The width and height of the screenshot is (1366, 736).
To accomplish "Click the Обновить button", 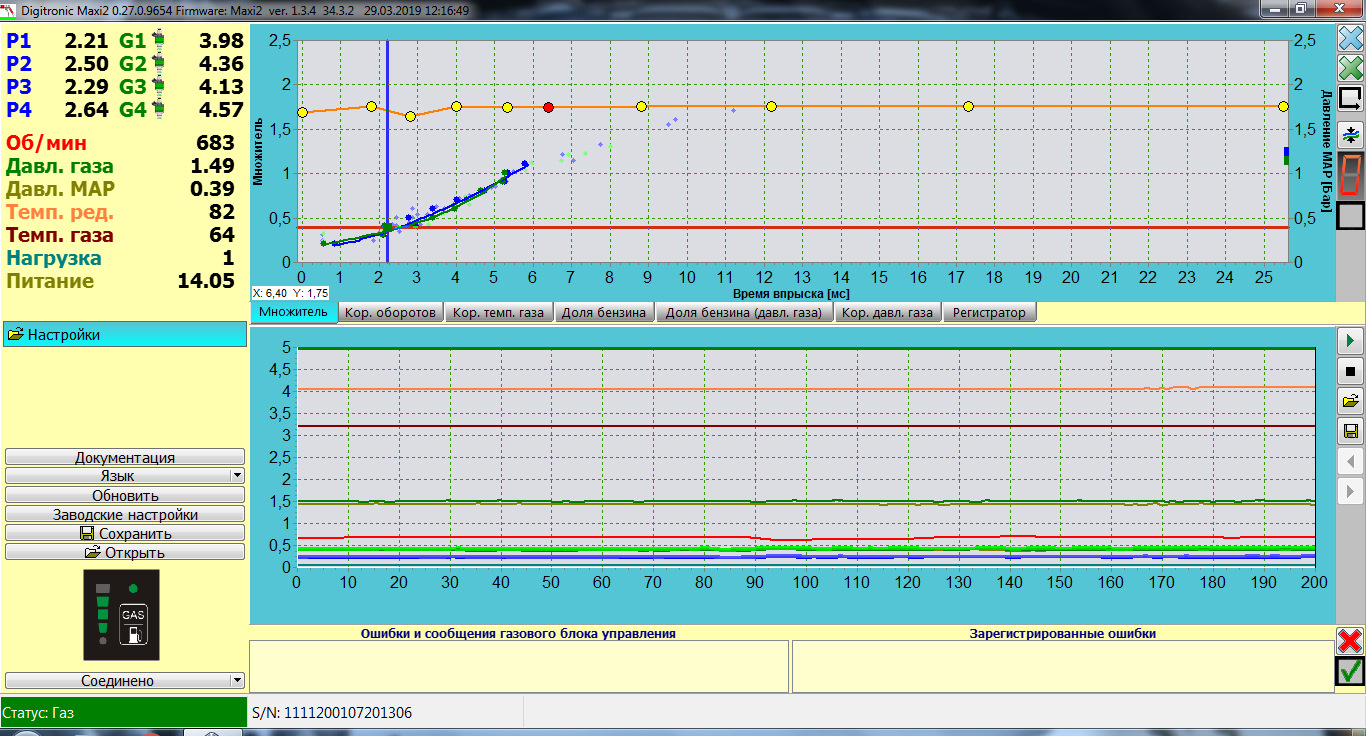I will click(x=125, y=495).
